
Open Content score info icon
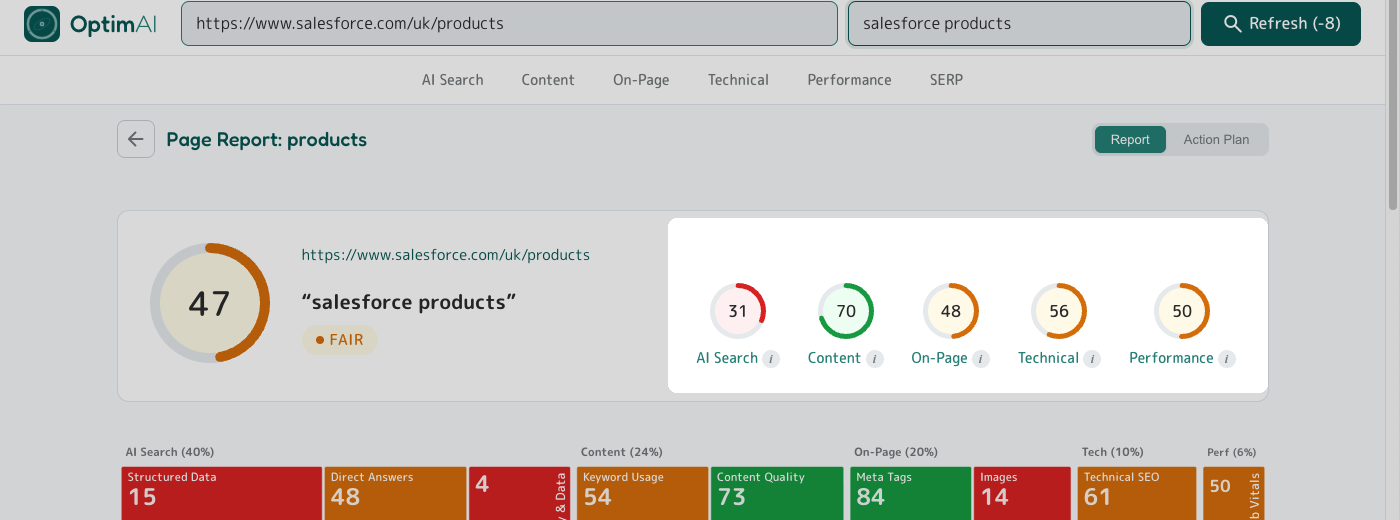point(875,359)
